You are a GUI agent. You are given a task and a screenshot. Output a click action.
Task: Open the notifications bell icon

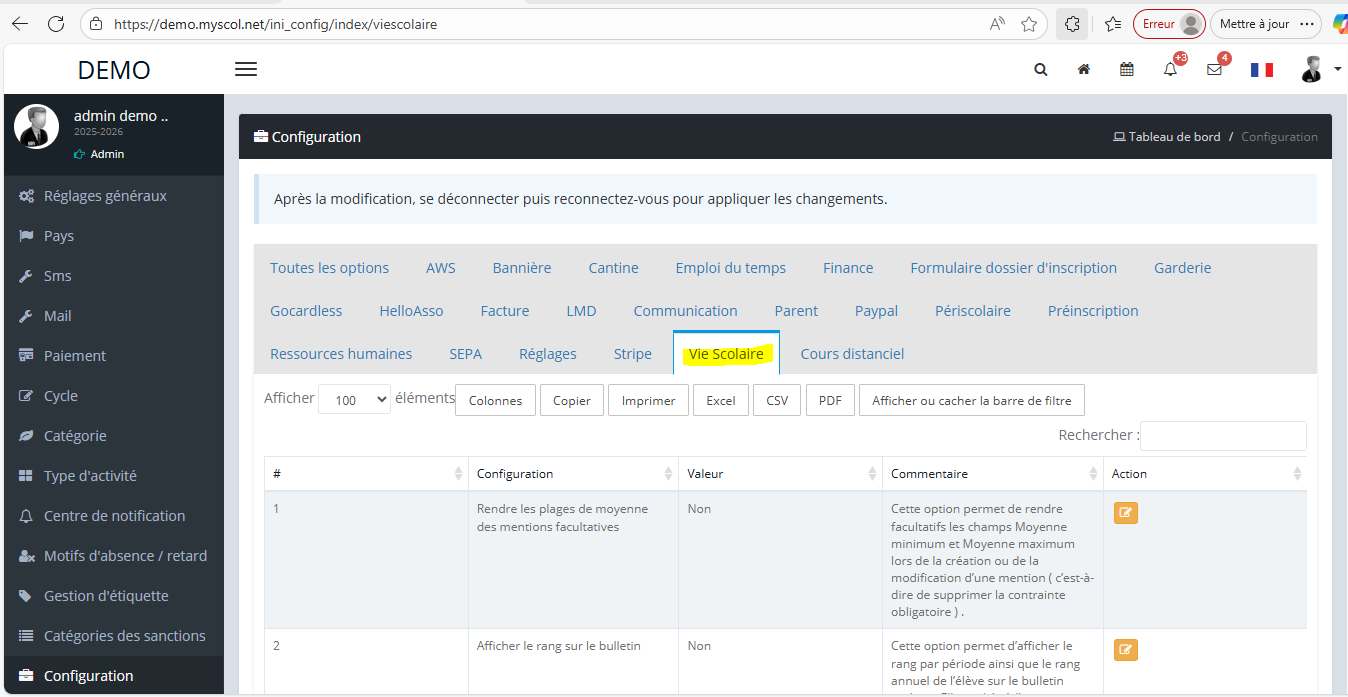1170,70
